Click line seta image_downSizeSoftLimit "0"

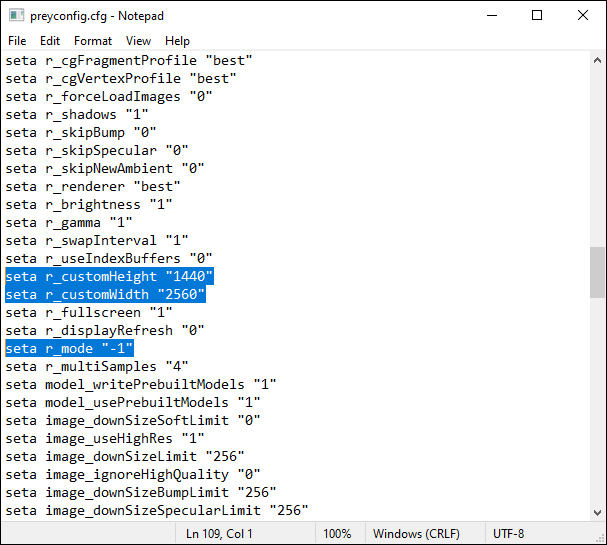pyautogui.click(x=133, y=420)
